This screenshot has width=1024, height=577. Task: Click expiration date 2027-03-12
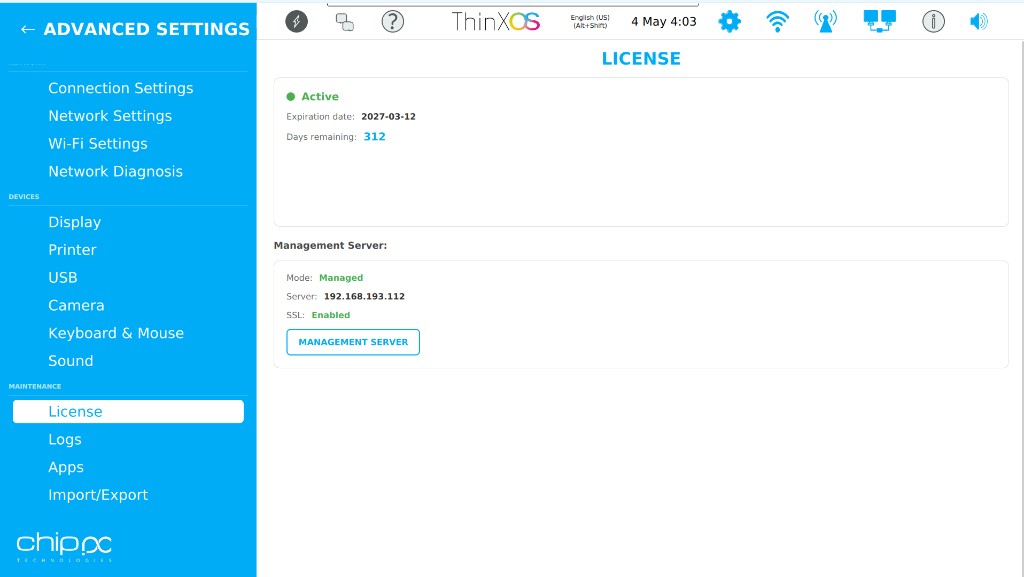(x=389, y=117)
